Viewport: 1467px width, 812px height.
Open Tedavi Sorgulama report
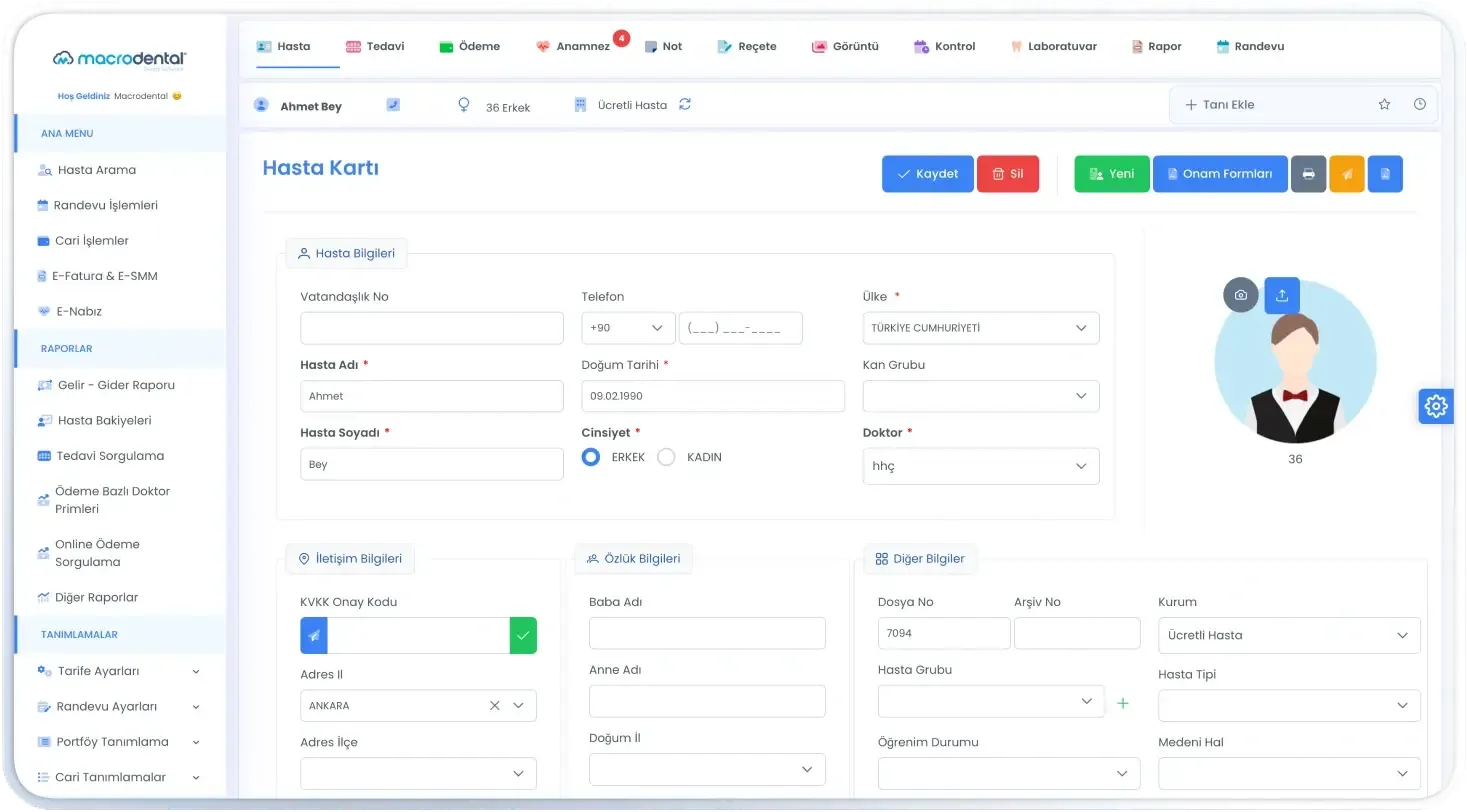pos(100,456)
